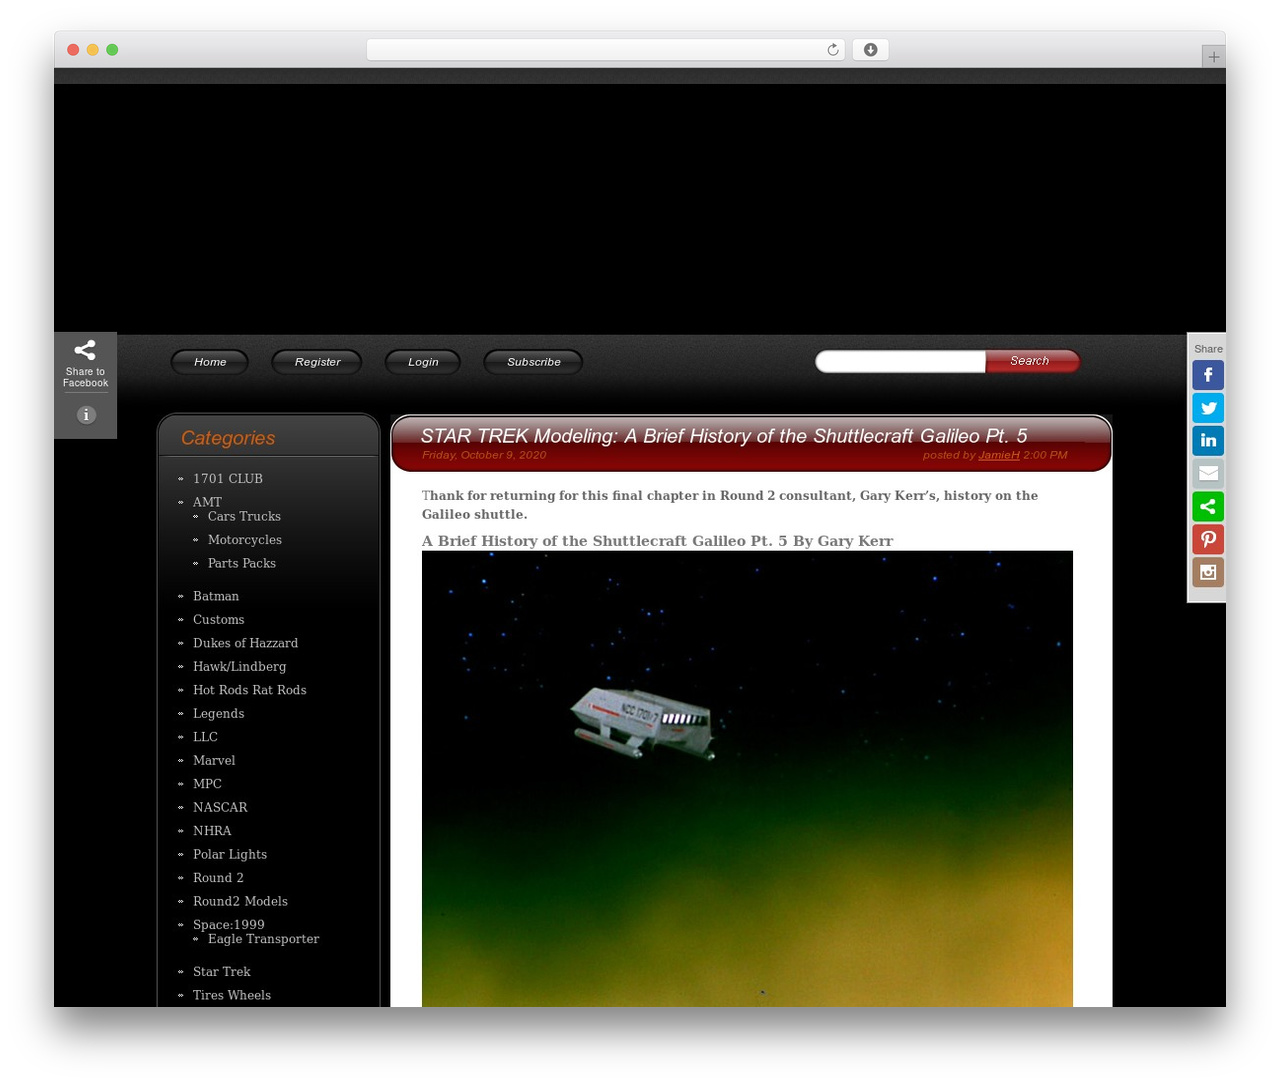The height and width of the screenshot is (1084, 1280).
Task: Open the 1701 CLUB category
Action: [228, 479]
